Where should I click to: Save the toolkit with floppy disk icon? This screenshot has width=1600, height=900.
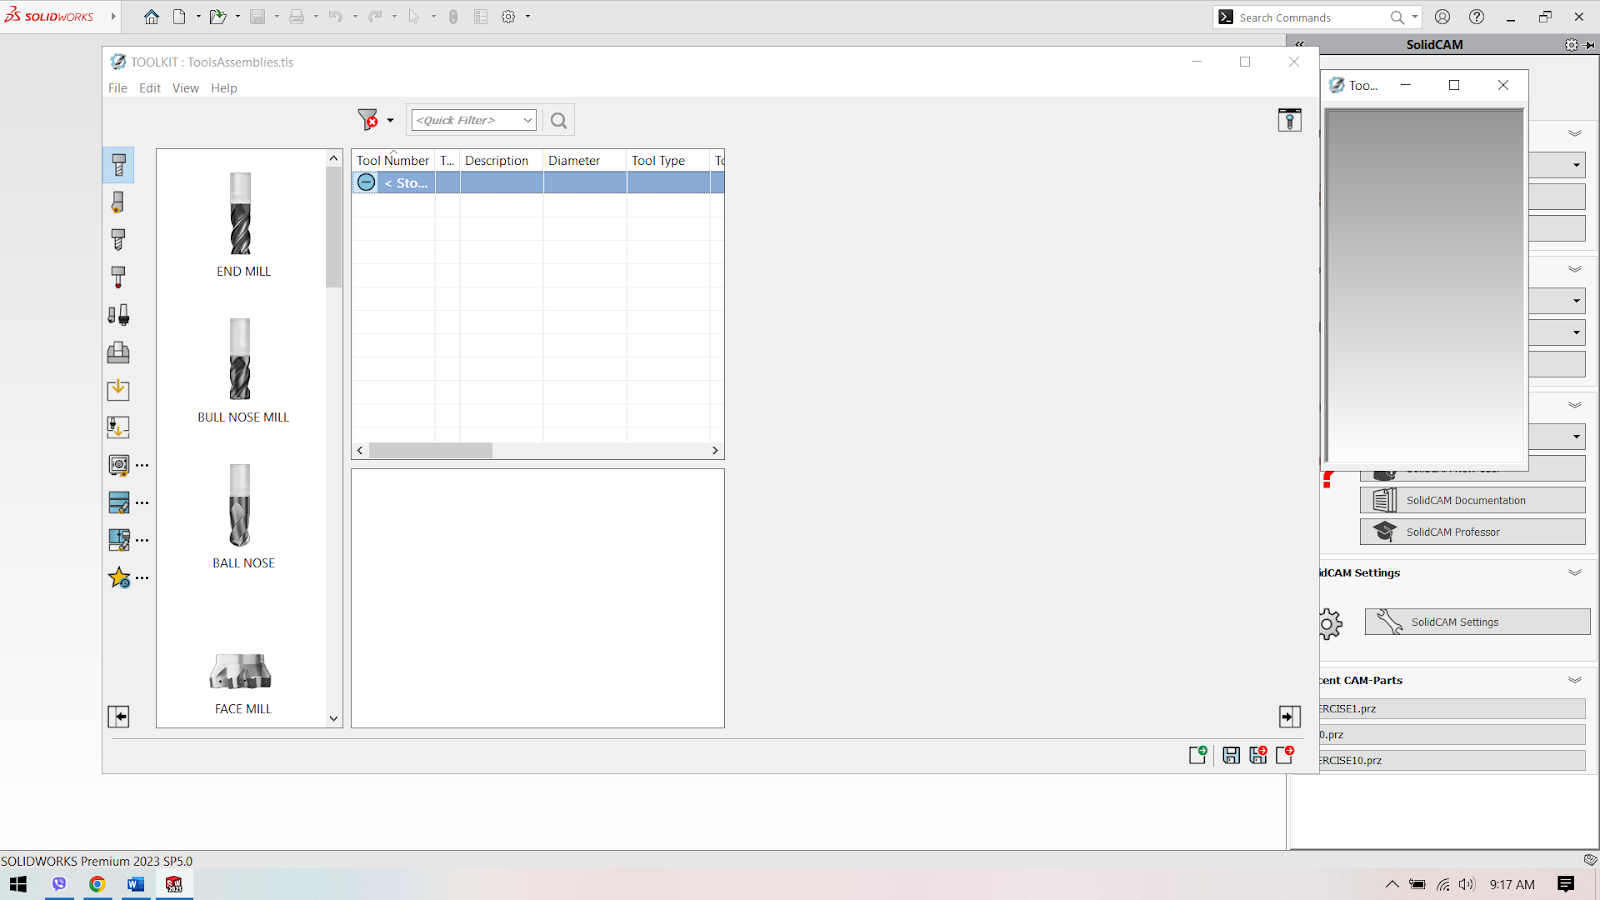tap(1231, 755)
